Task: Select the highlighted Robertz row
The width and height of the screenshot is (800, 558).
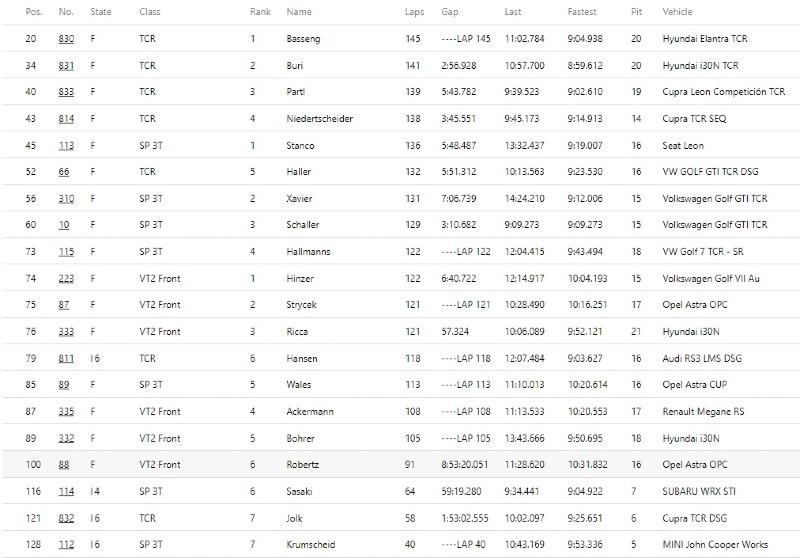Action: tap(401, 465)
